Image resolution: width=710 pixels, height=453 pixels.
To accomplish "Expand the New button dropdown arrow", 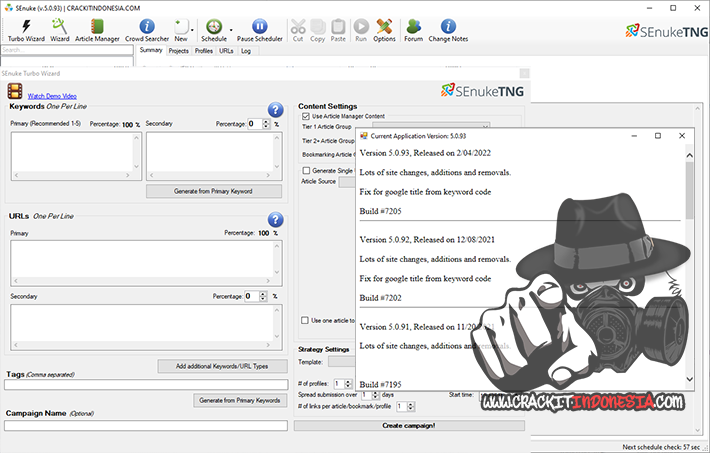I will (192, 30).
